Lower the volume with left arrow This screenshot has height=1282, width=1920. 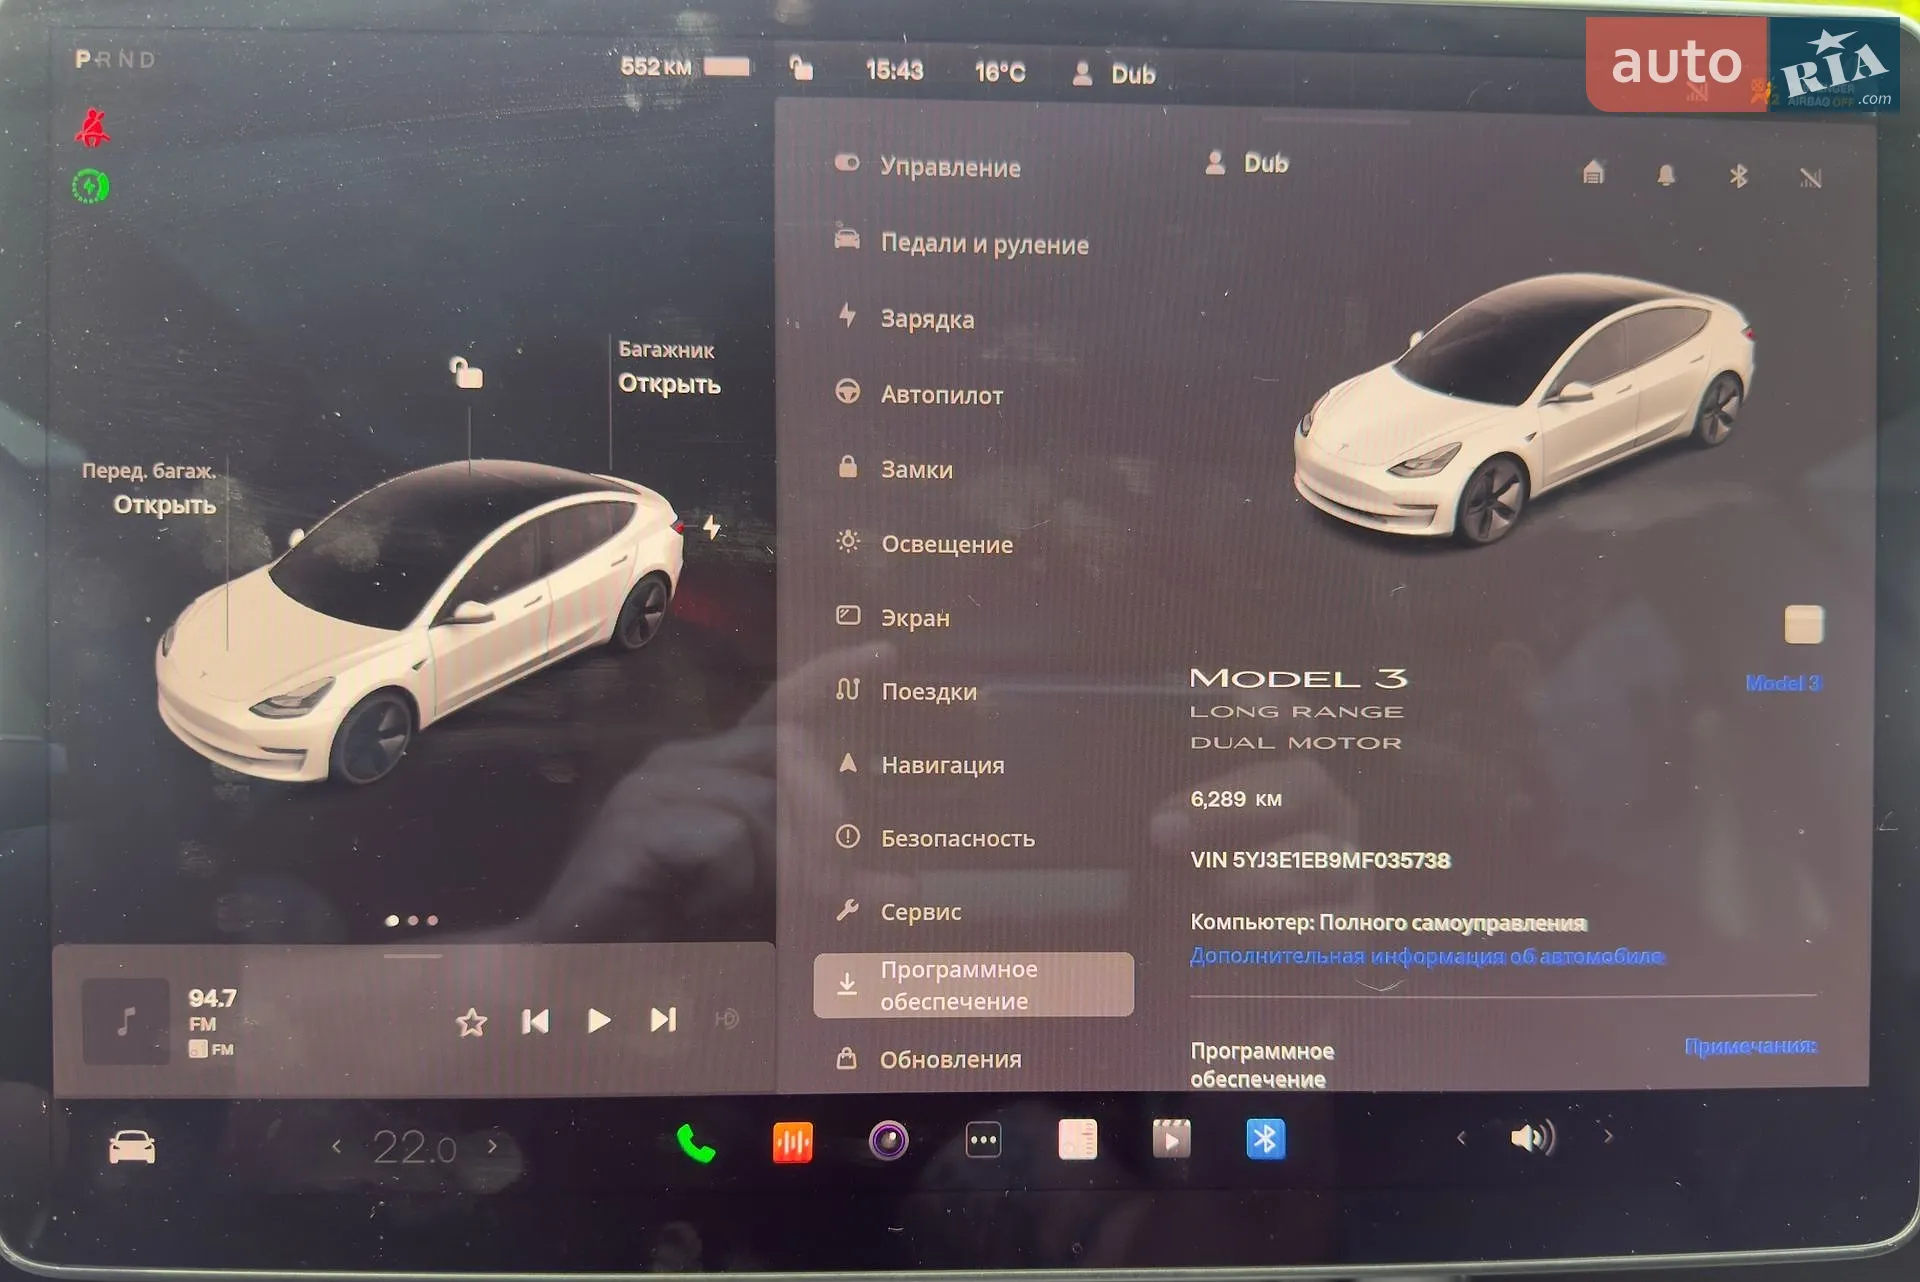pos(1462,1137)
